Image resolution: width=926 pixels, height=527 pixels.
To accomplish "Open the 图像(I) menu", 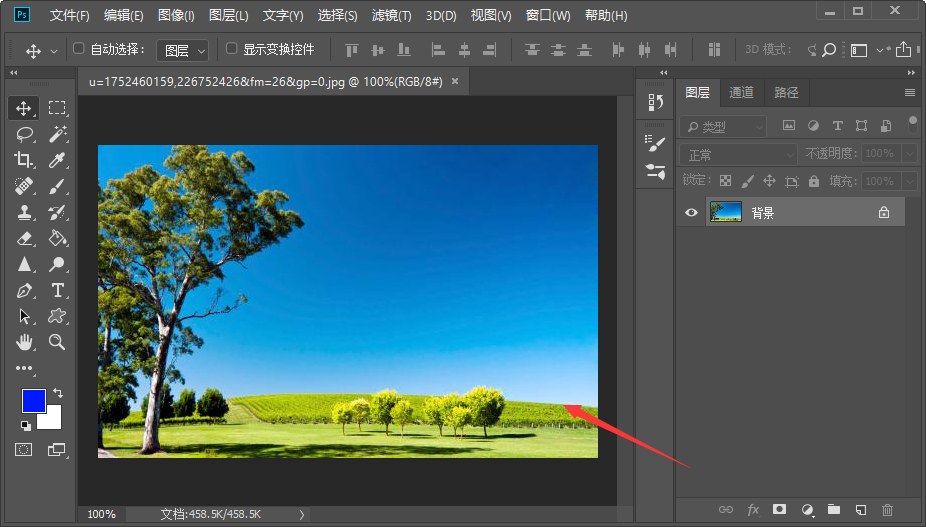I will 176,15.
